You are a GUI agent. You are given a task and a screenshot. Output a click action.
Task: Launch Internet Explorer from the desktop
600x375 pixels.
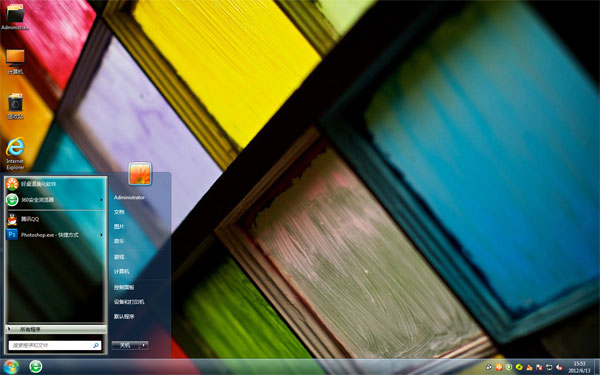(x=15, y=153)
